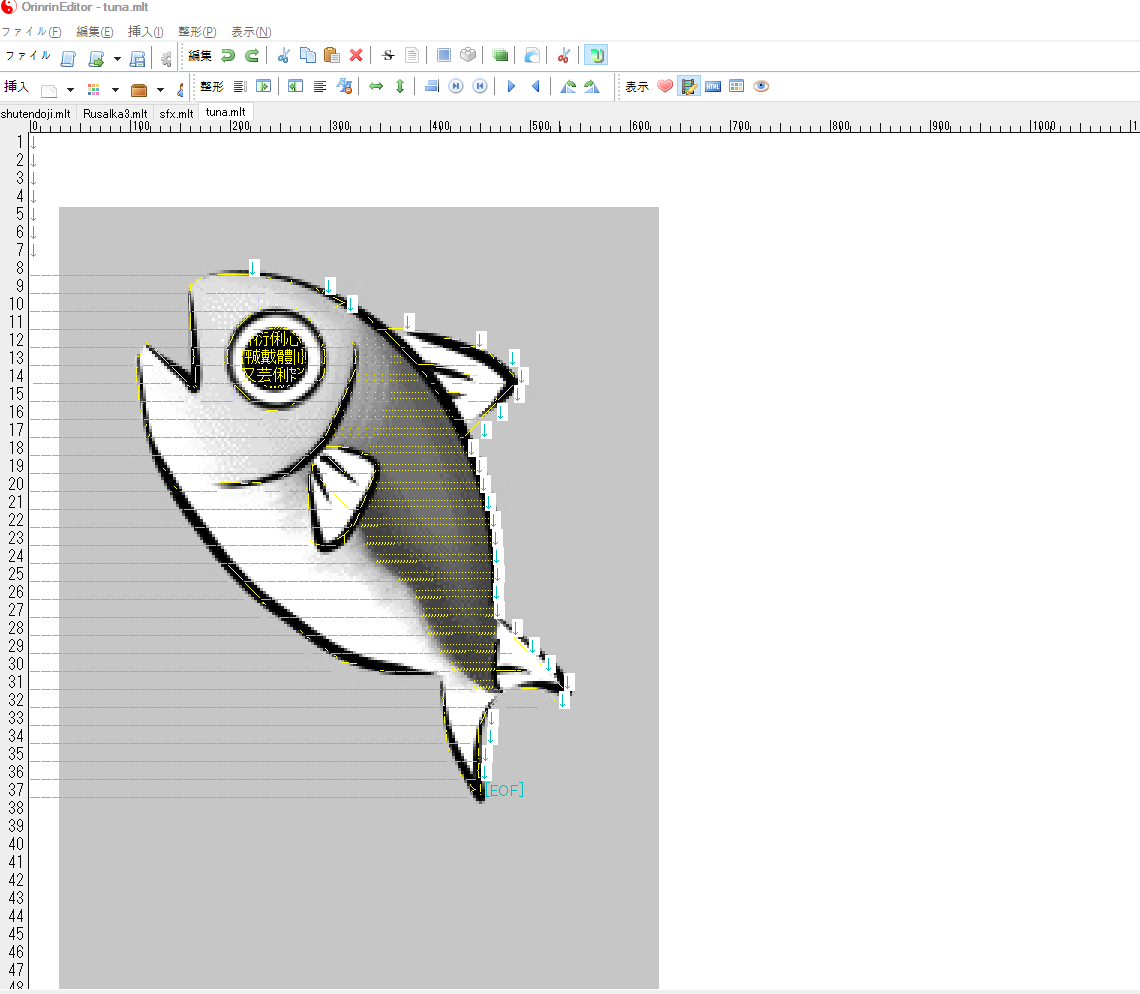Click the red heart icon
Image resolution: width=1140 pixels, height=994 pixels.
665,87
